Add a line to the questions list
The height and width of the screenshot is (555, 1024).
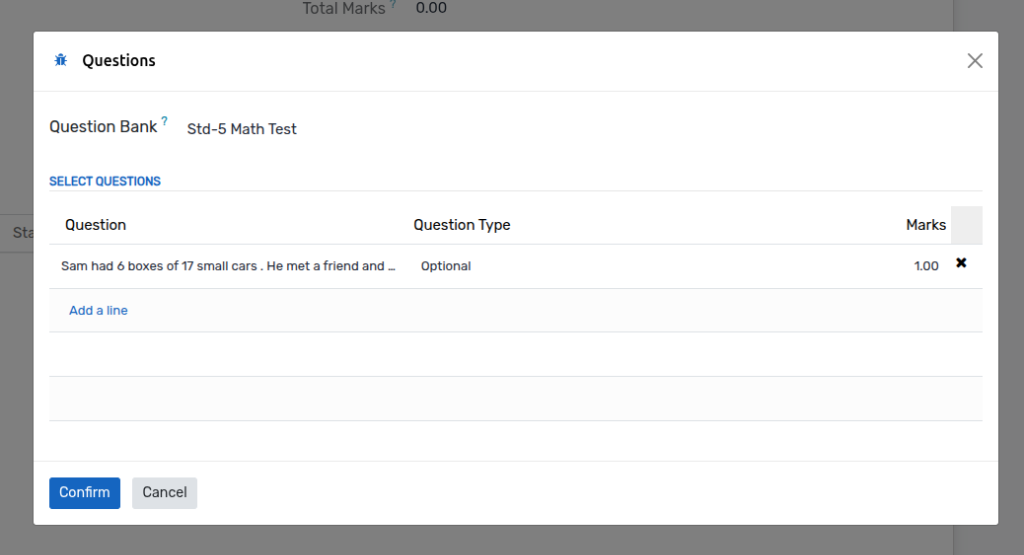[x=99, y=311]
